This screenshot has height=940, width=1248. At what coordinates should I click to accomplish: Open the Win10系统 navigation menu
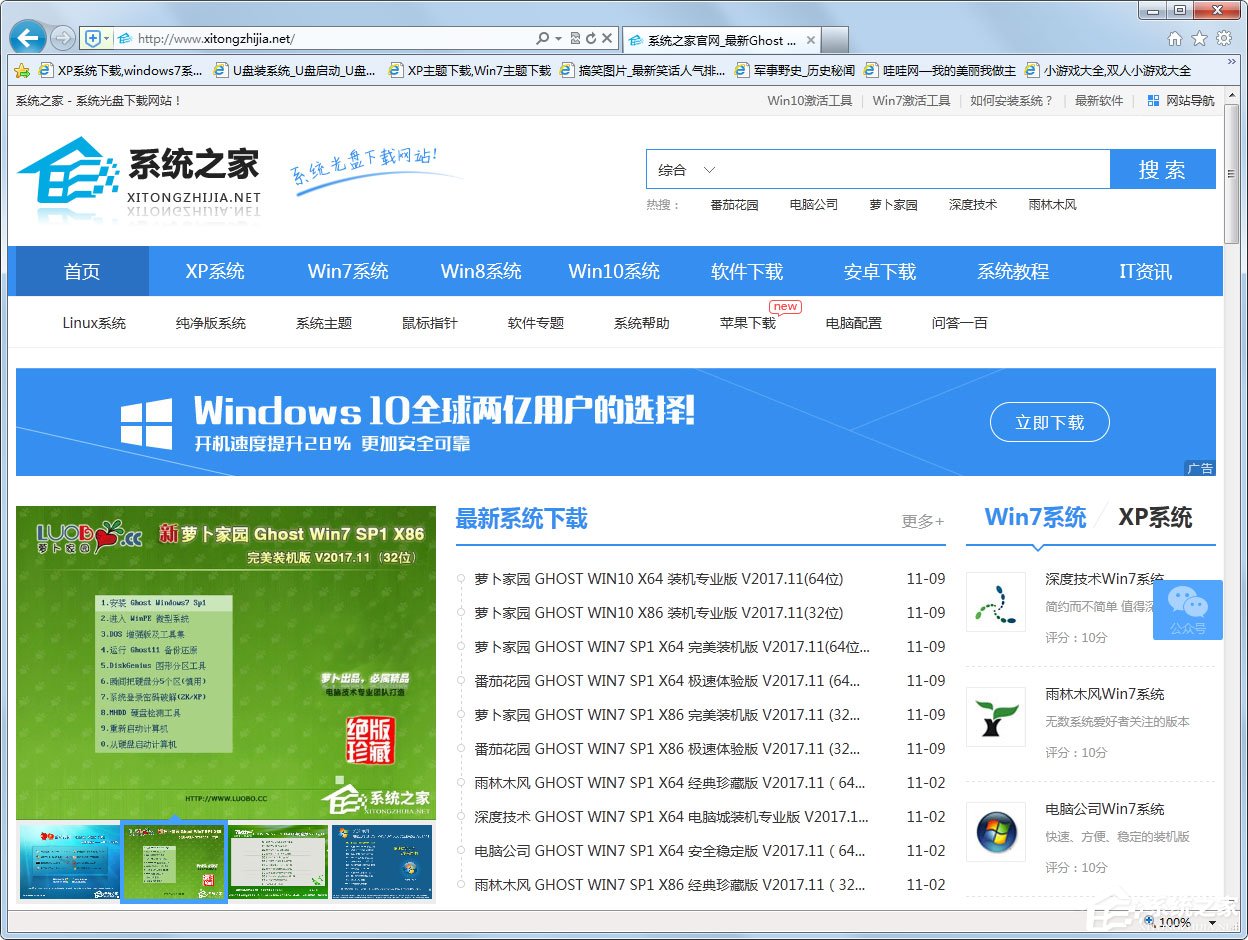(613, 270)
